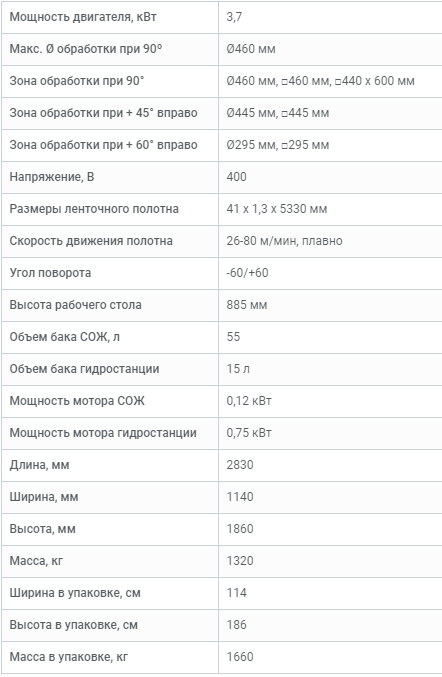442x677 pixels.
Task: Click 'Зона обработки при 90°' label
Action: pyautogui.click(x=77, y=81)
